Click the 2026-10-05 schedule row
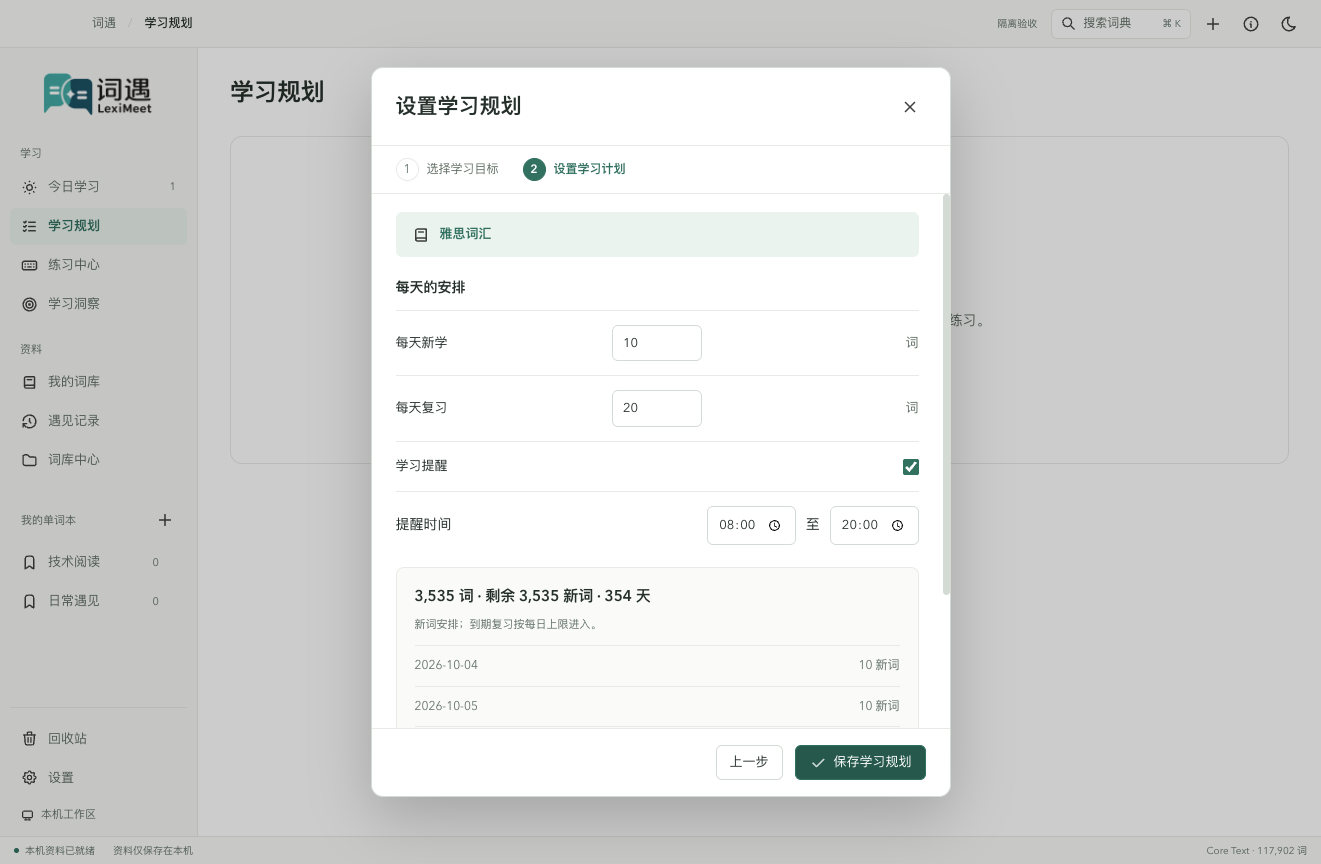Viewport: 1321px width, 864px height. [657, 706]
